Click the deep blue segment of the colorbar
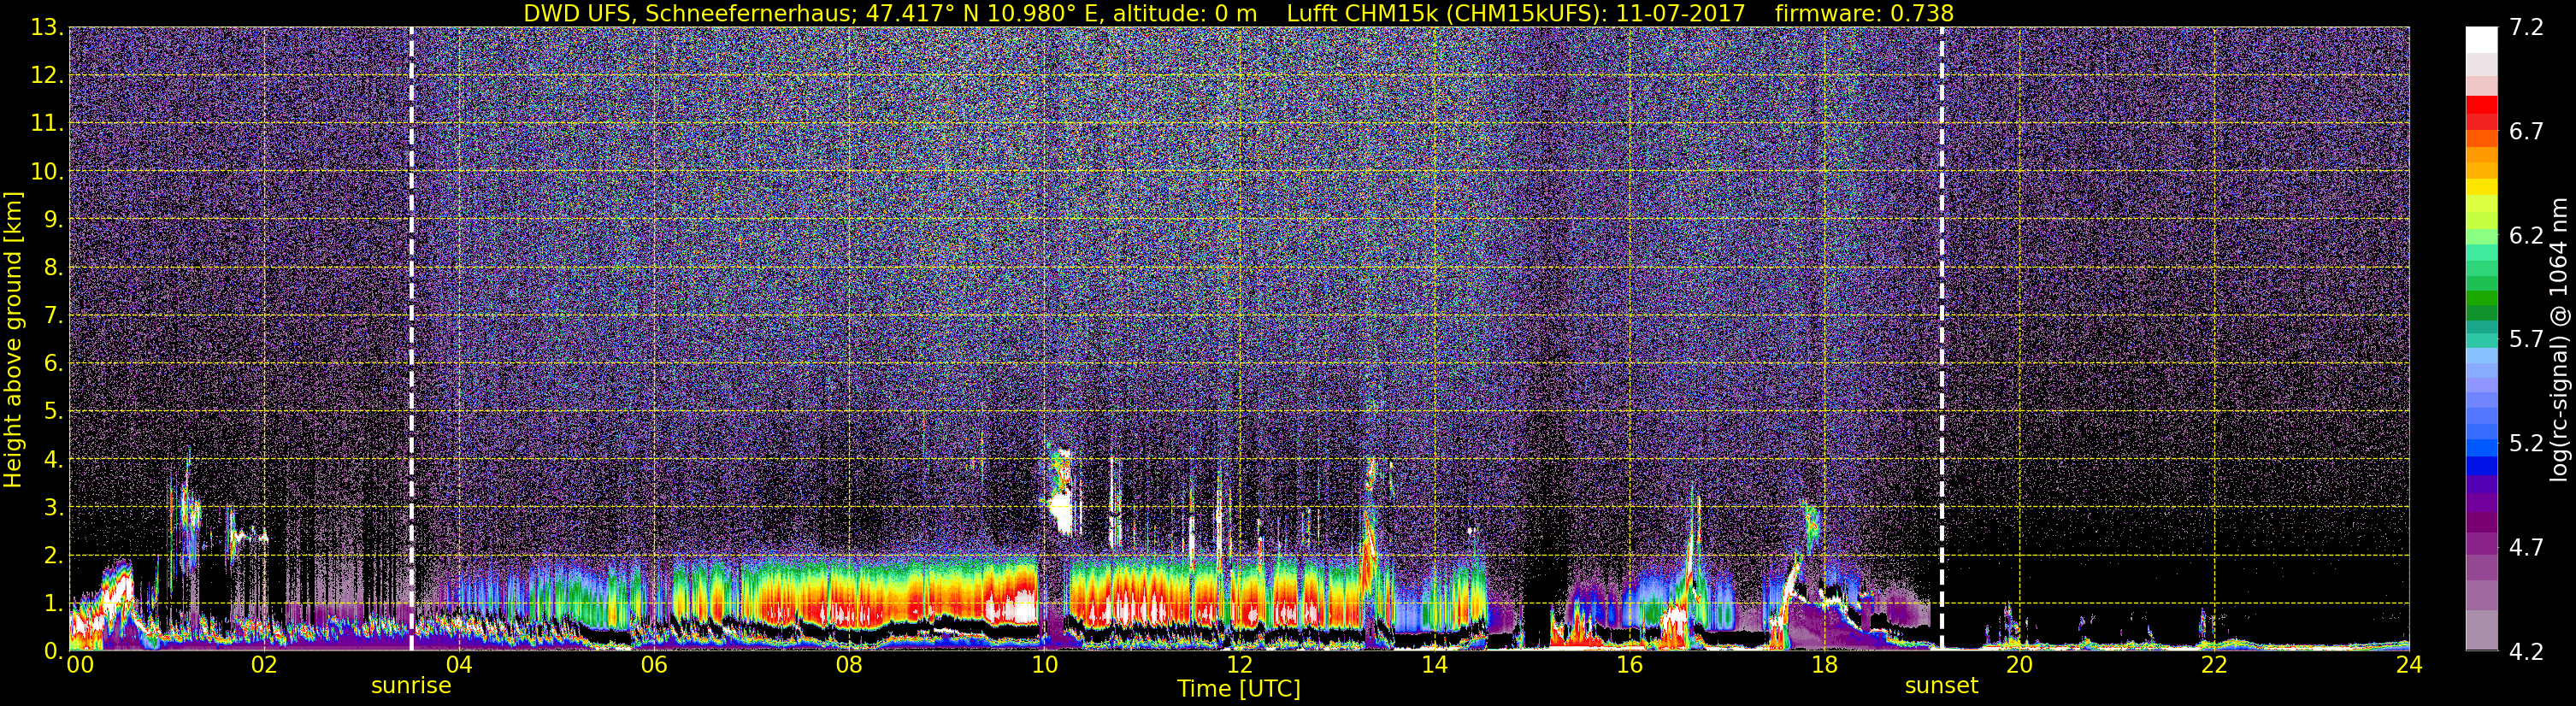Image resolution: width=2576 pixels, height=706 pixels. (2481, 465)
